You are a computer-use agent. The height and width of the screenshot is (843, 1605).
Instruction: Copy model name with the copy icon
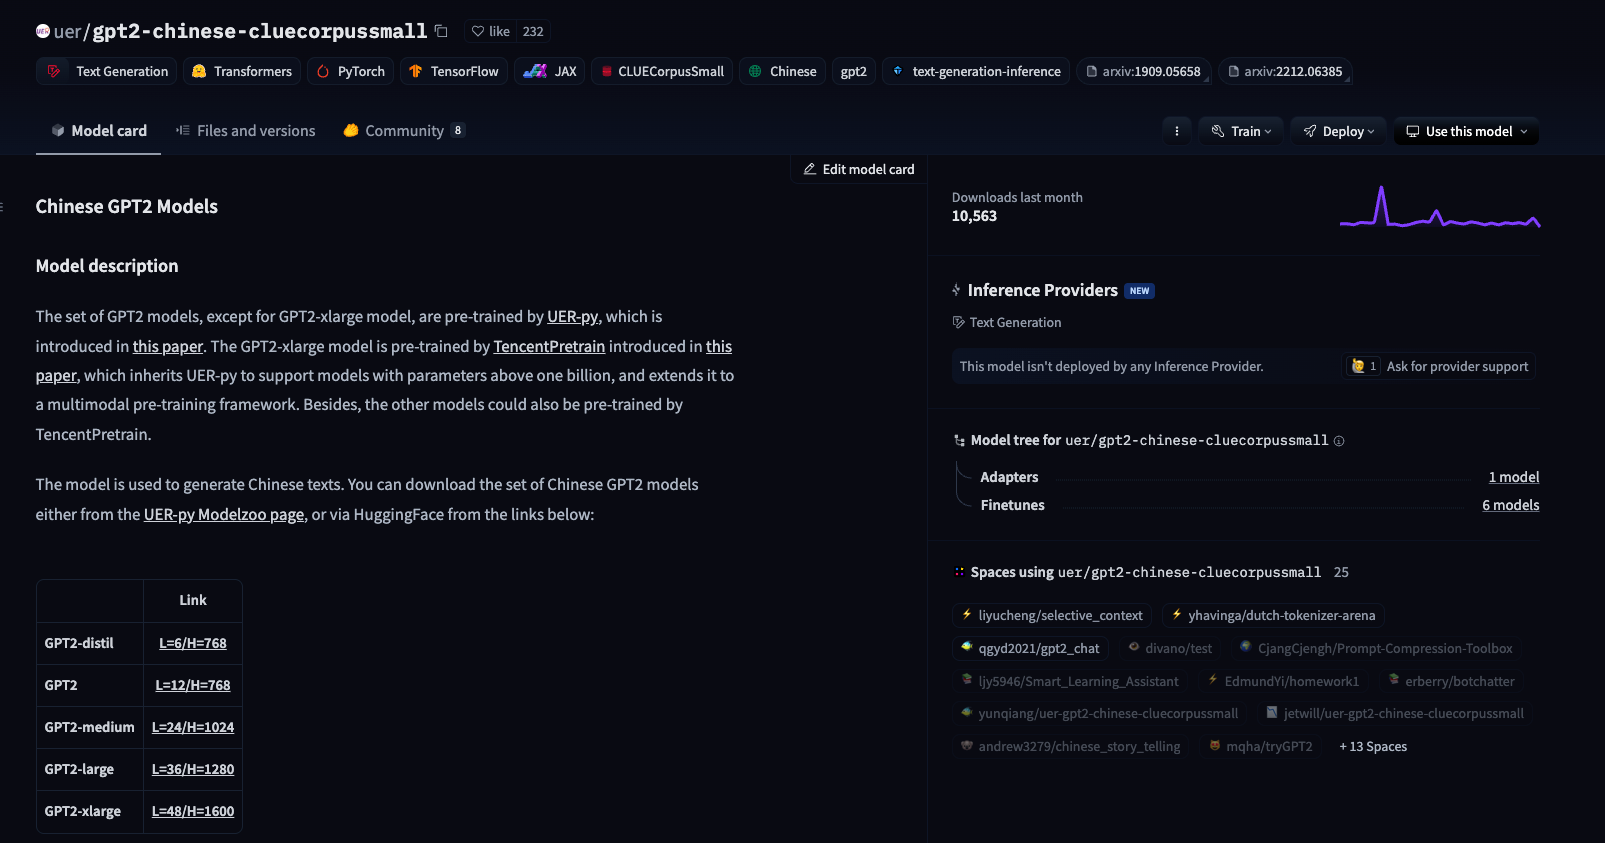point(441,31)
